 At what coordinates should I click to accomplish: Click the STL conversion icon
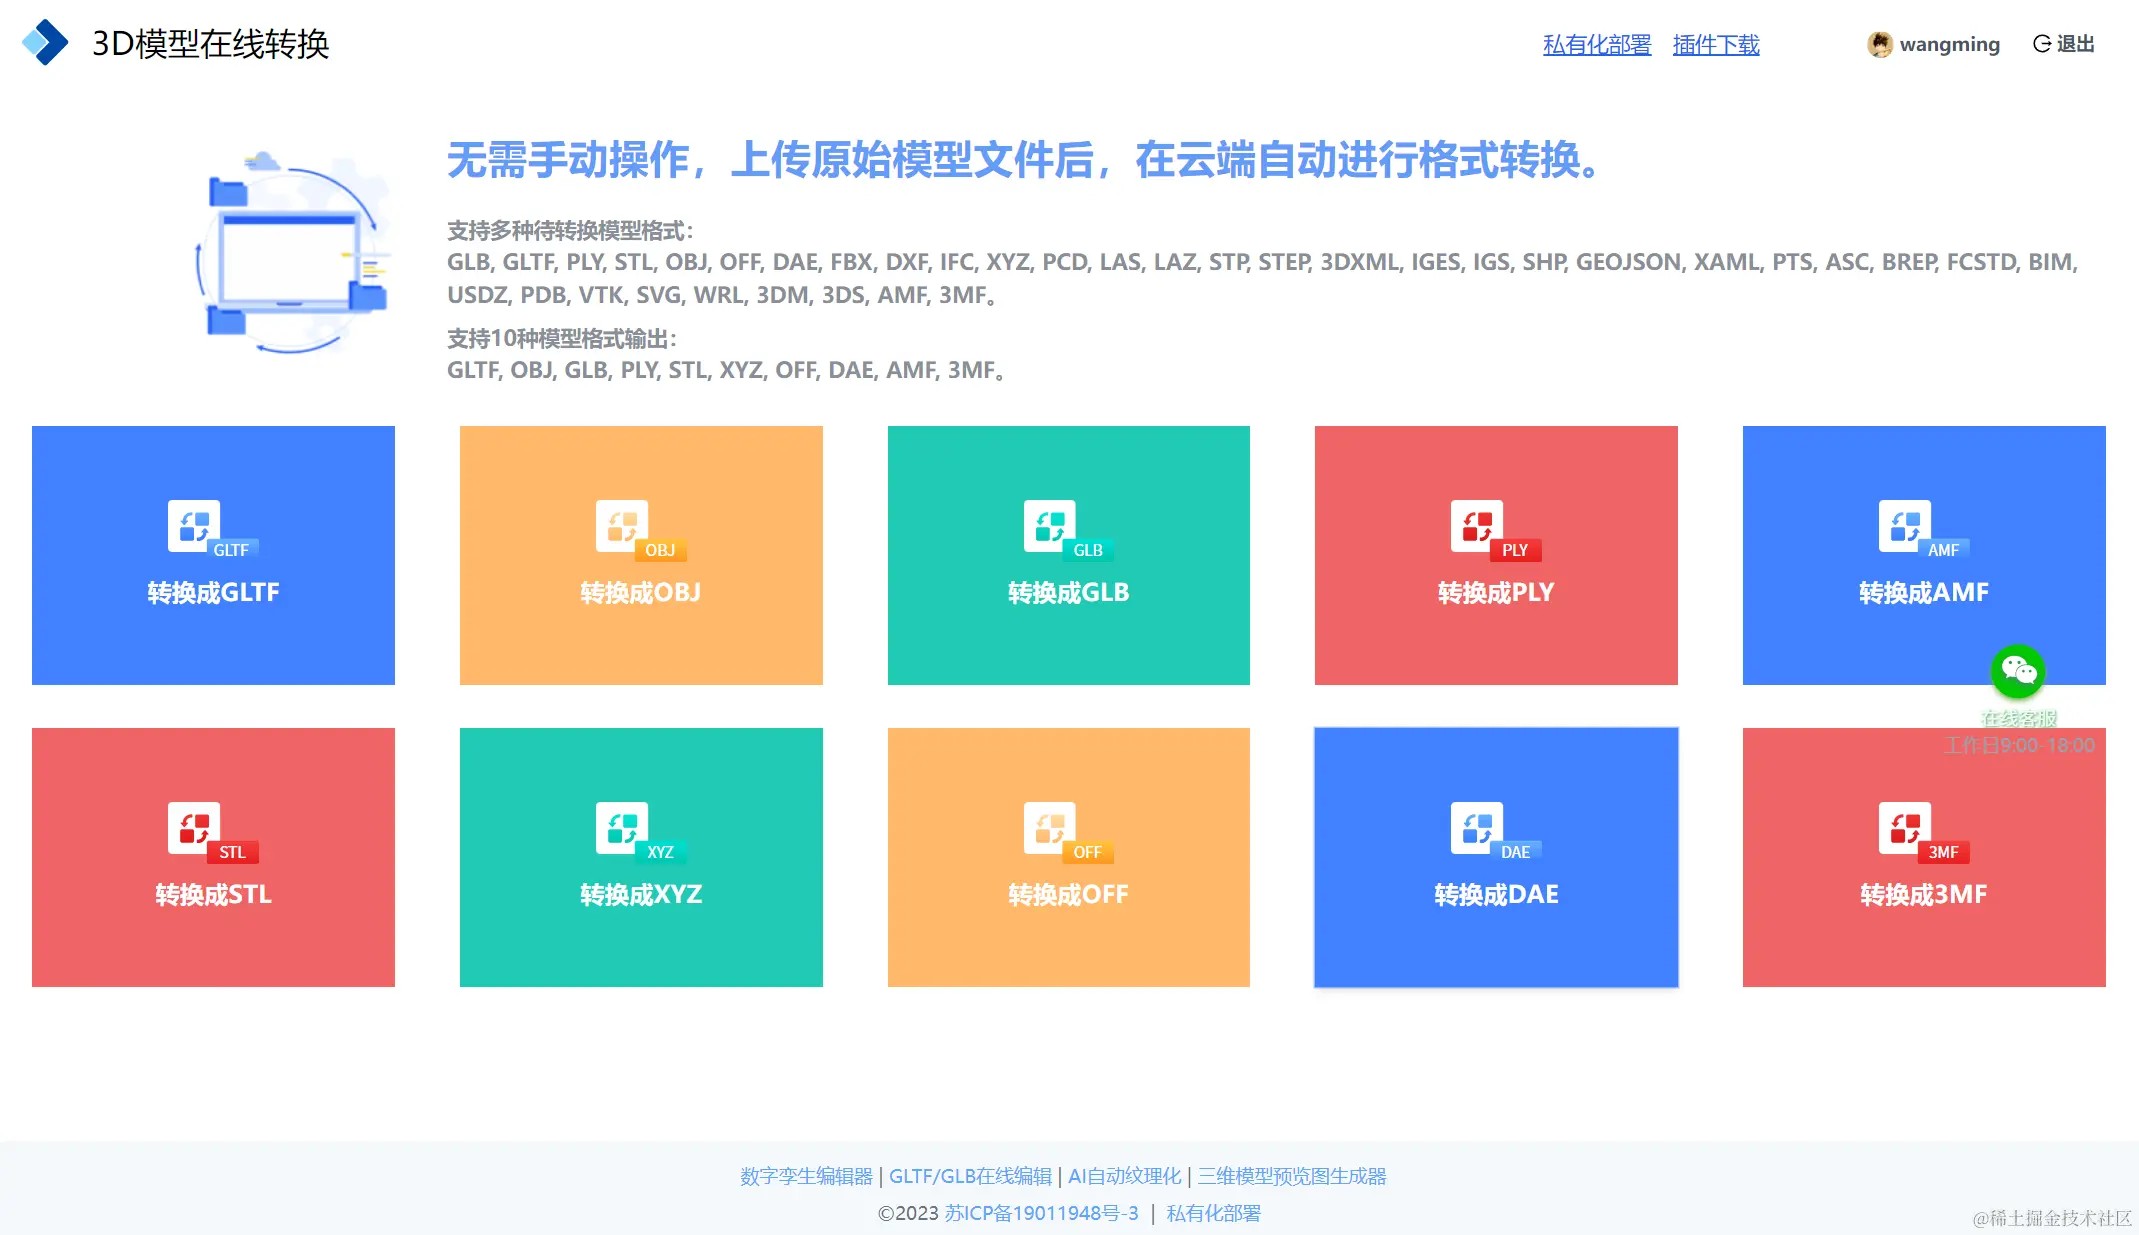(195, 828)
